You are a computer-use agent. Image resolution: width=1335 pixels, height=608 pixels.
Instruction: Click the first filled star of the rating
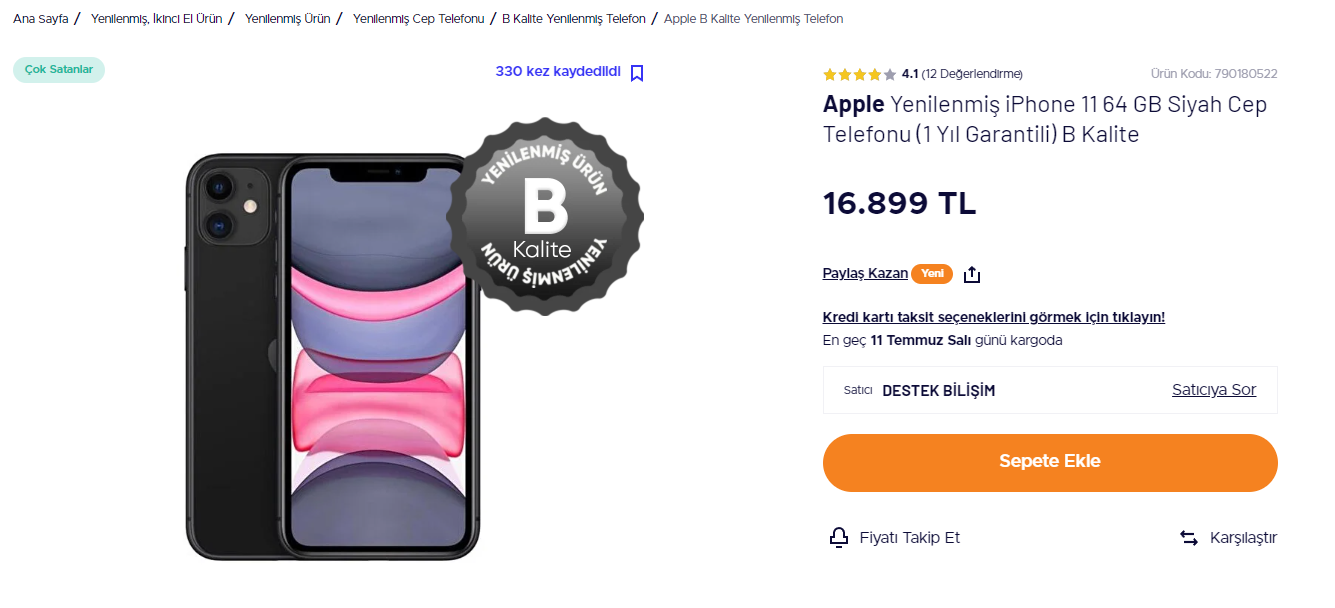pos(828,73)
